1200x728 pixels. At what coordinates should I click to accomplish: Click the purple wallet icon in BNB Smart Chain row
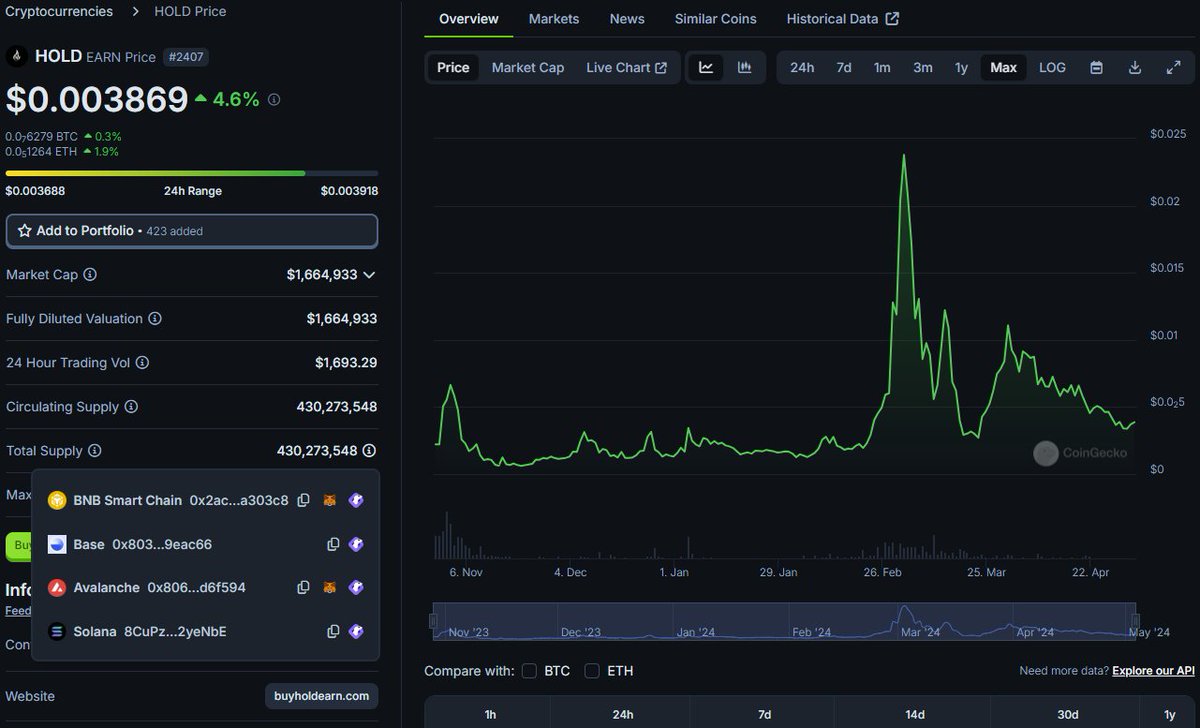(x=356, y=500)
